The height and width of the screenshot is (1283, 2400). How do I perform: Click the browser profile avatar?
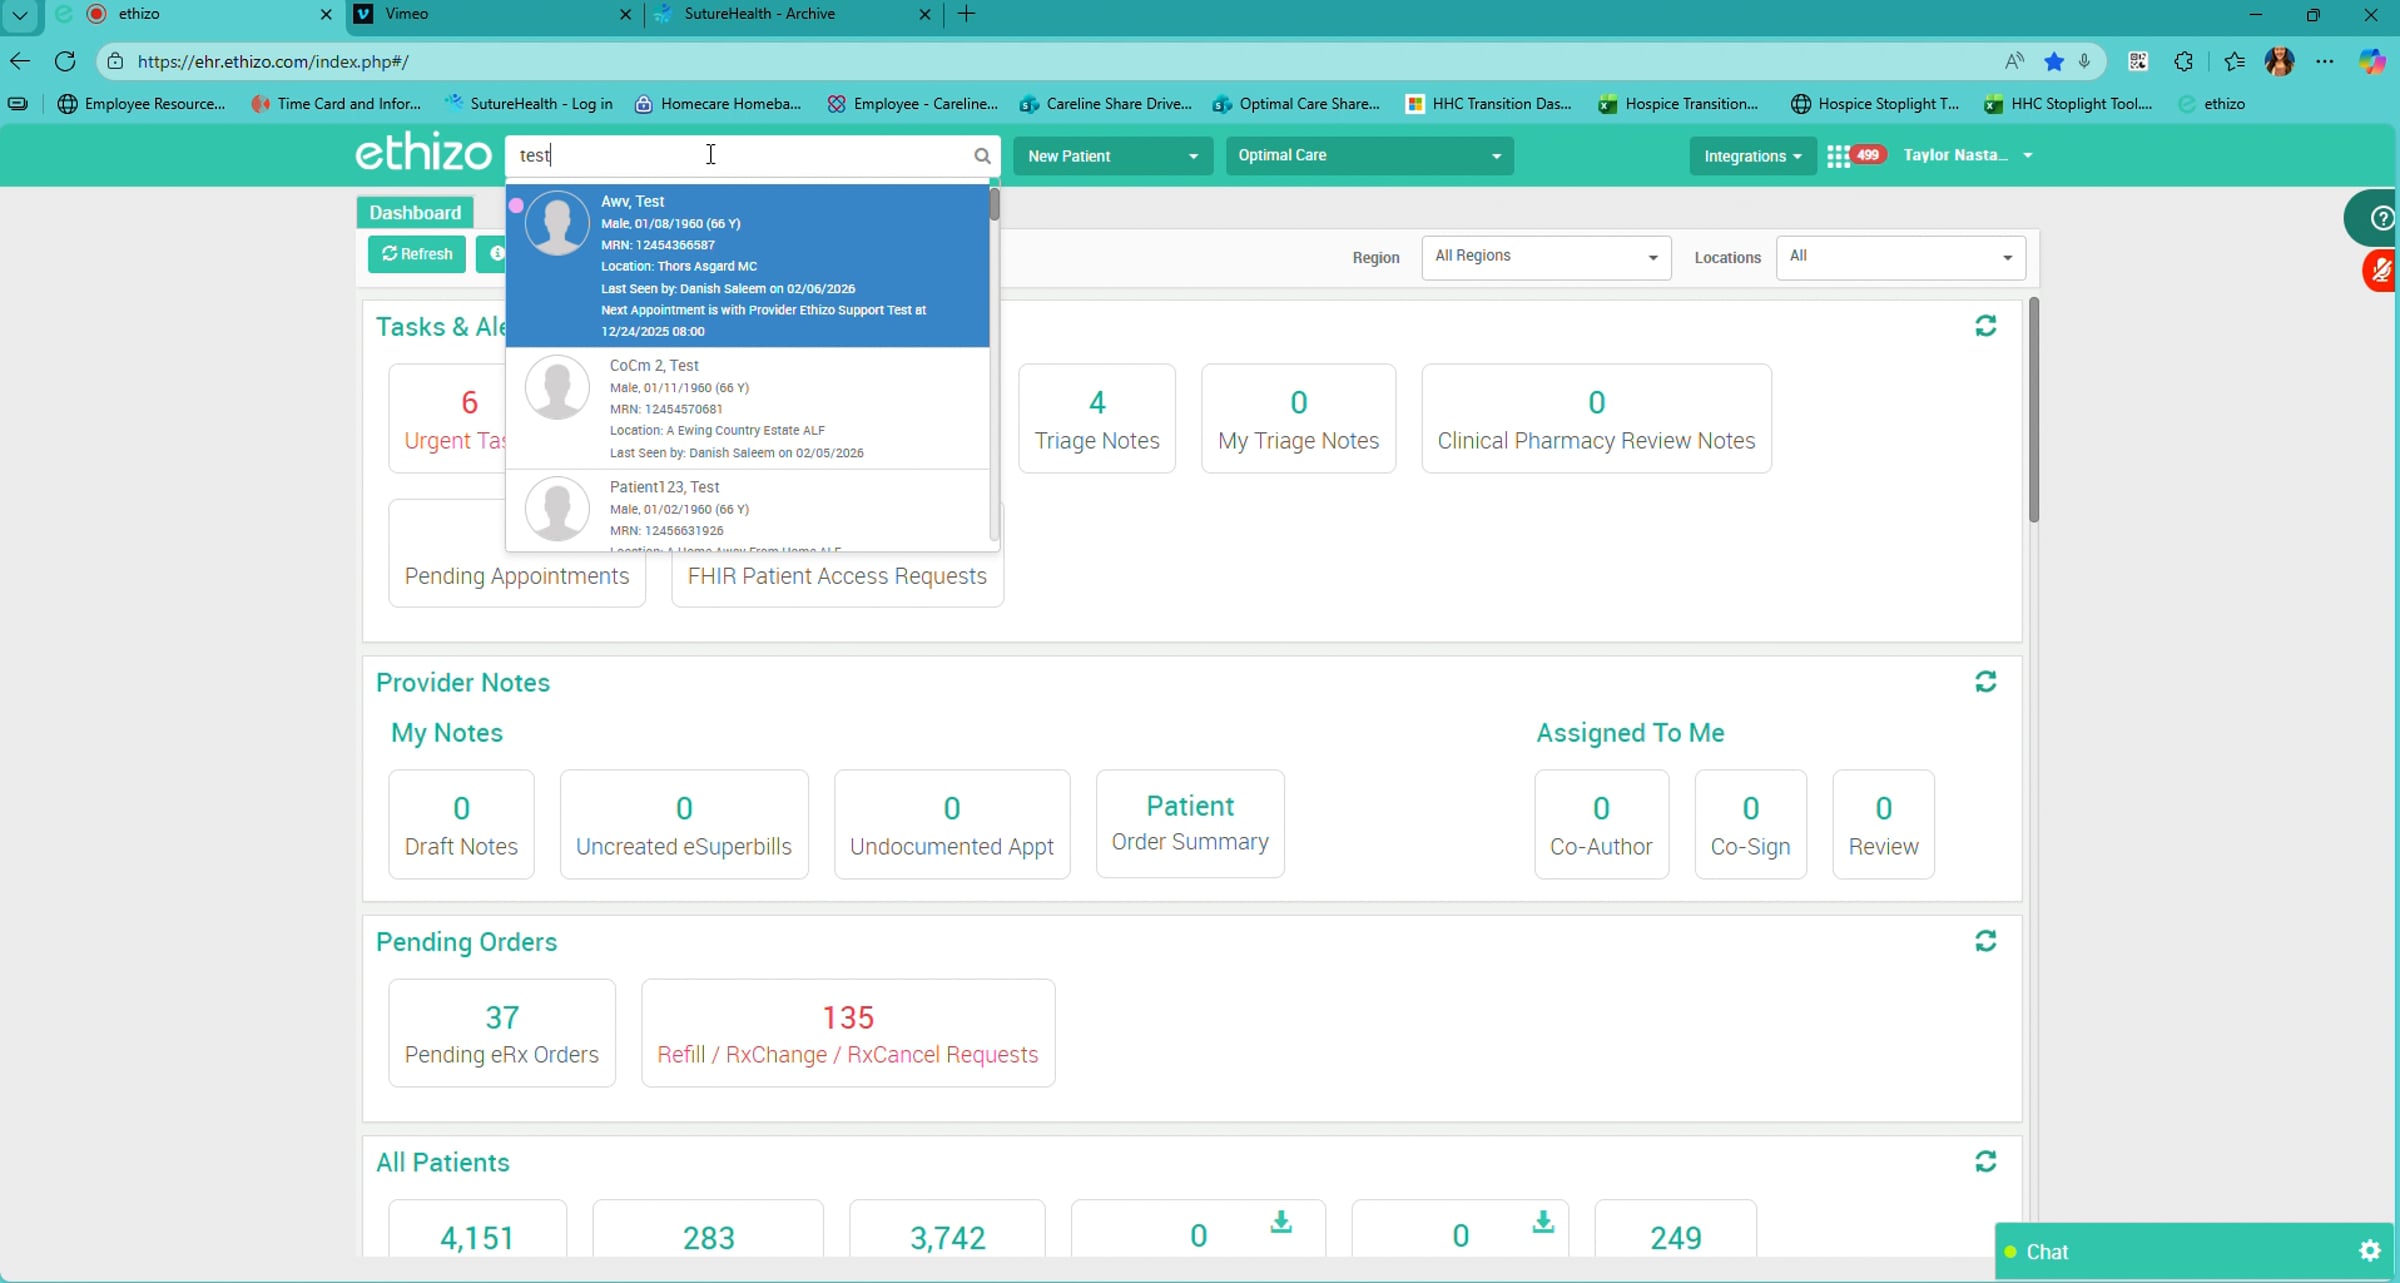(x=2279, y=62)
